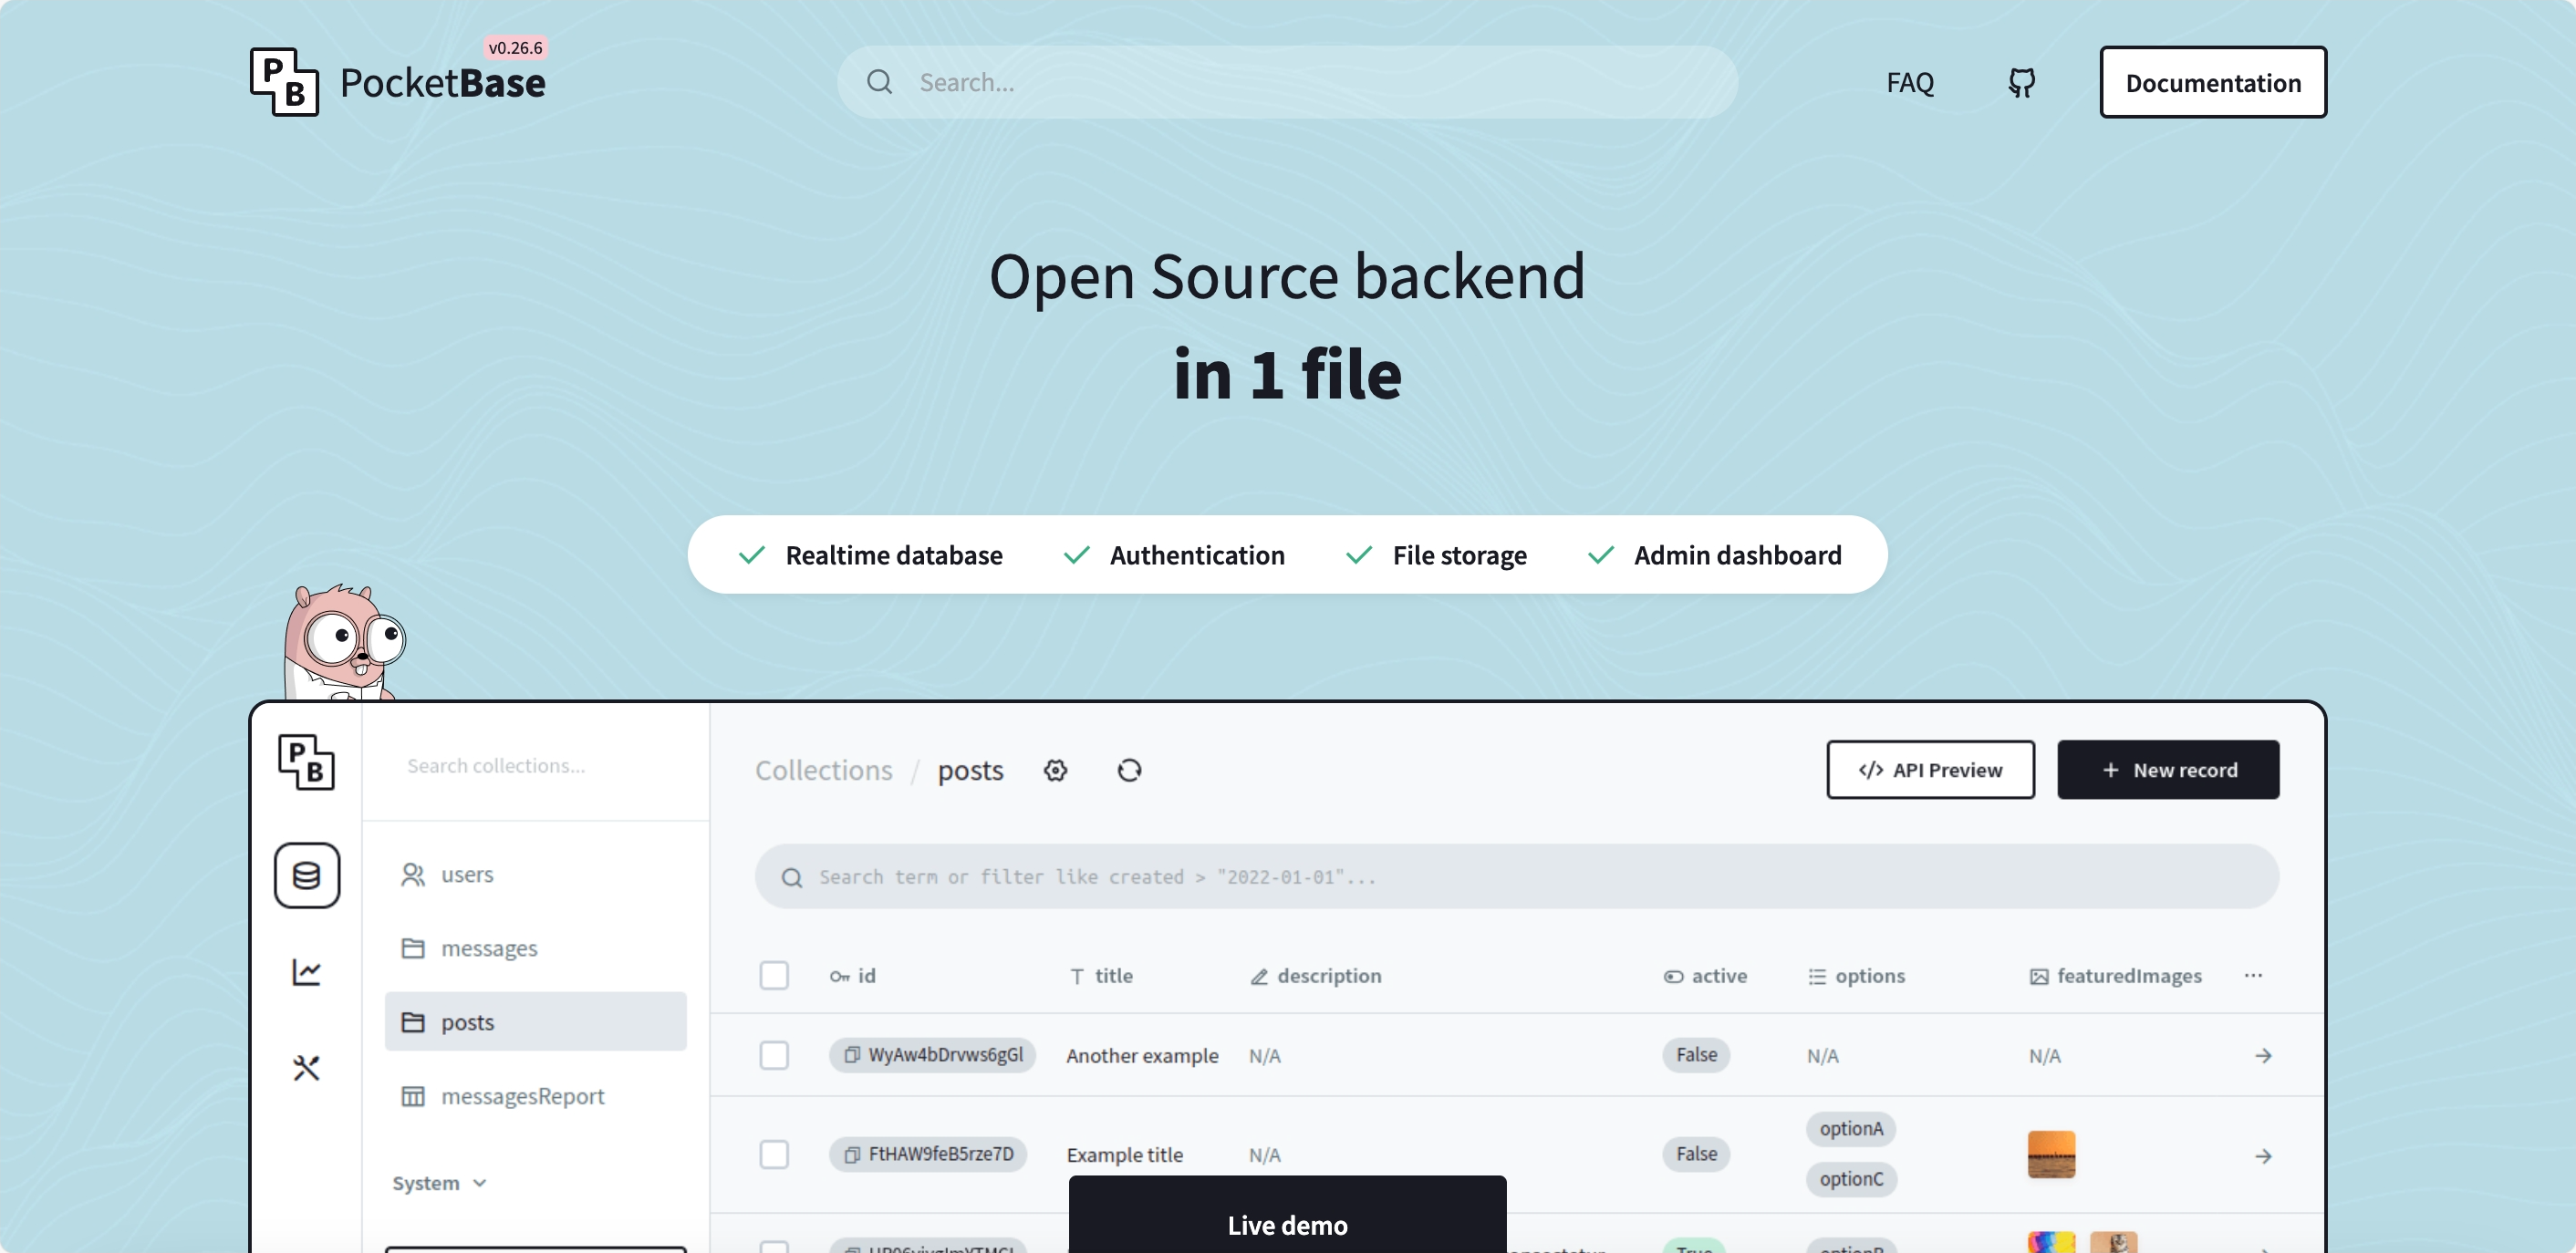Click the record filter search icon
This screenshot has height=1253, width=2576.
[792, 878]
